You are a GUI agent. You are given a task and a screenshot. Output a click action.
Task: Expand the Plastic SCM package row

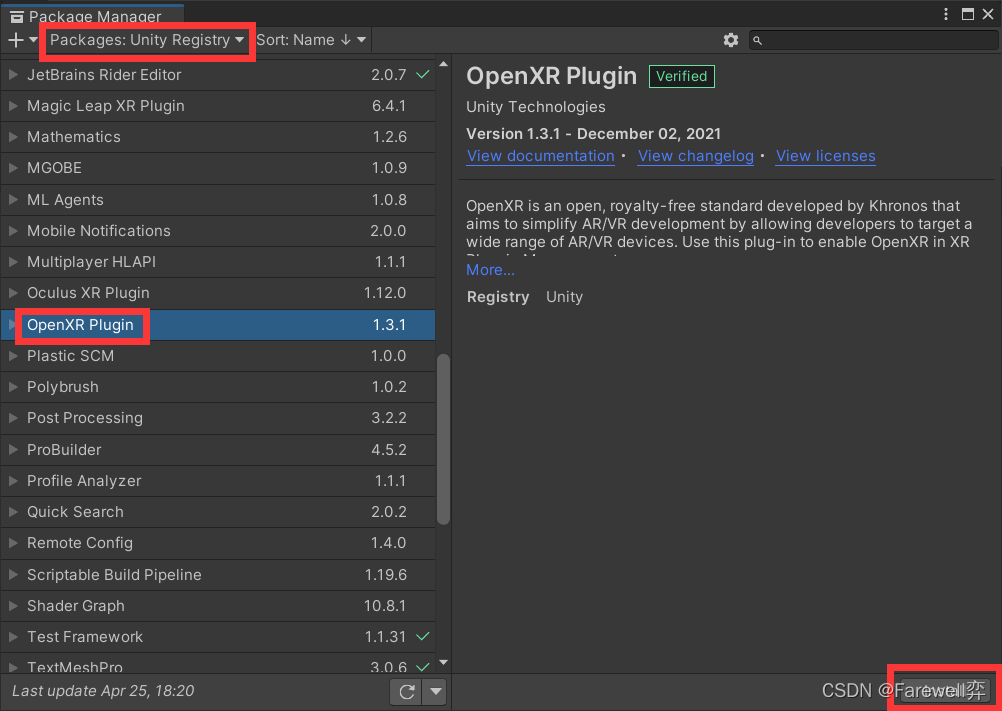[13, 356]
